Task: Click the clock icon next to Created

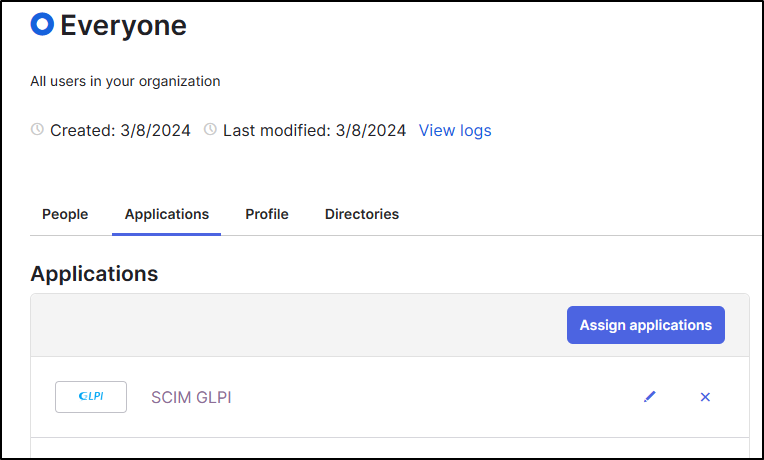Action: click(38, 130)
